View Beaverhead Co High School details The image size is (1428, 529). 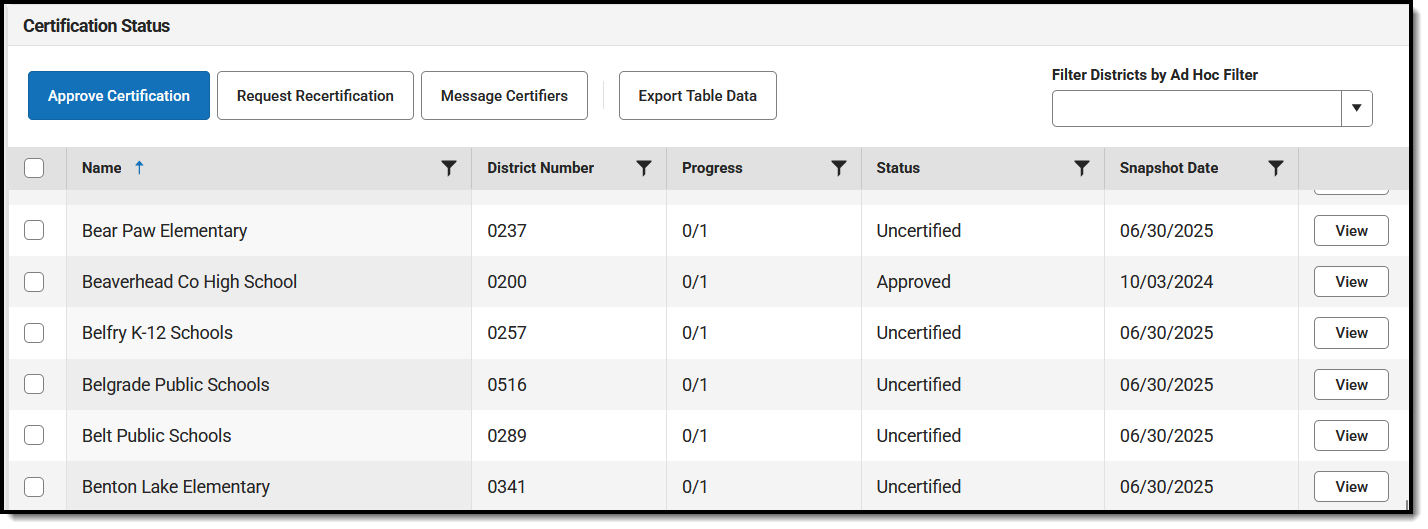click(1351, 282)
